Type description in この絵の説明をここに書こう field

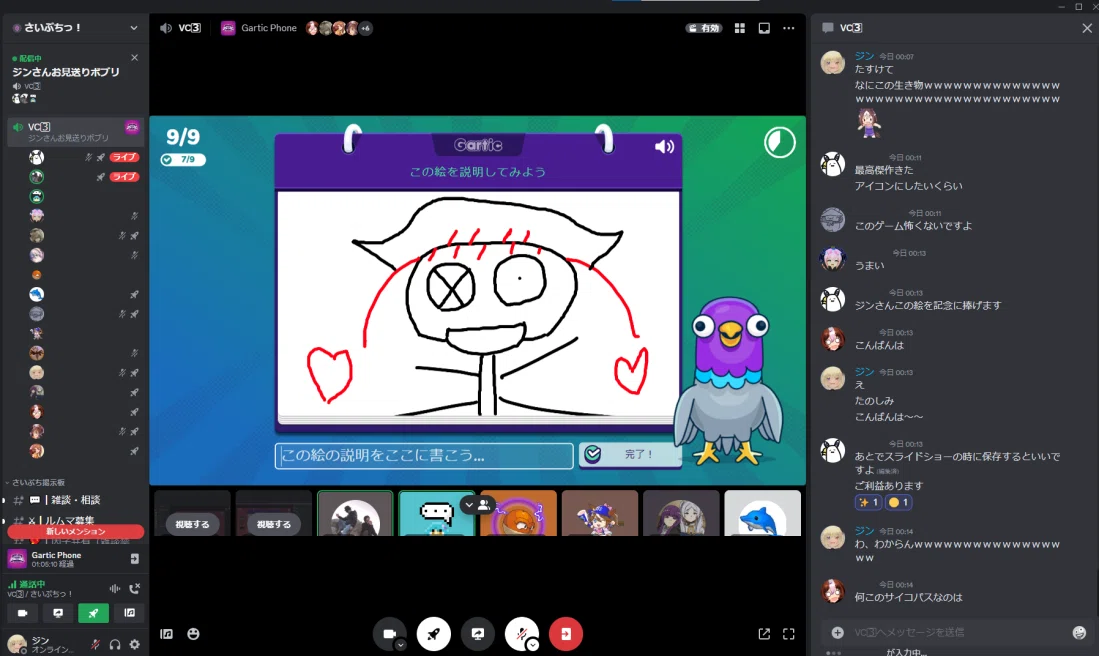coord(424,456)
